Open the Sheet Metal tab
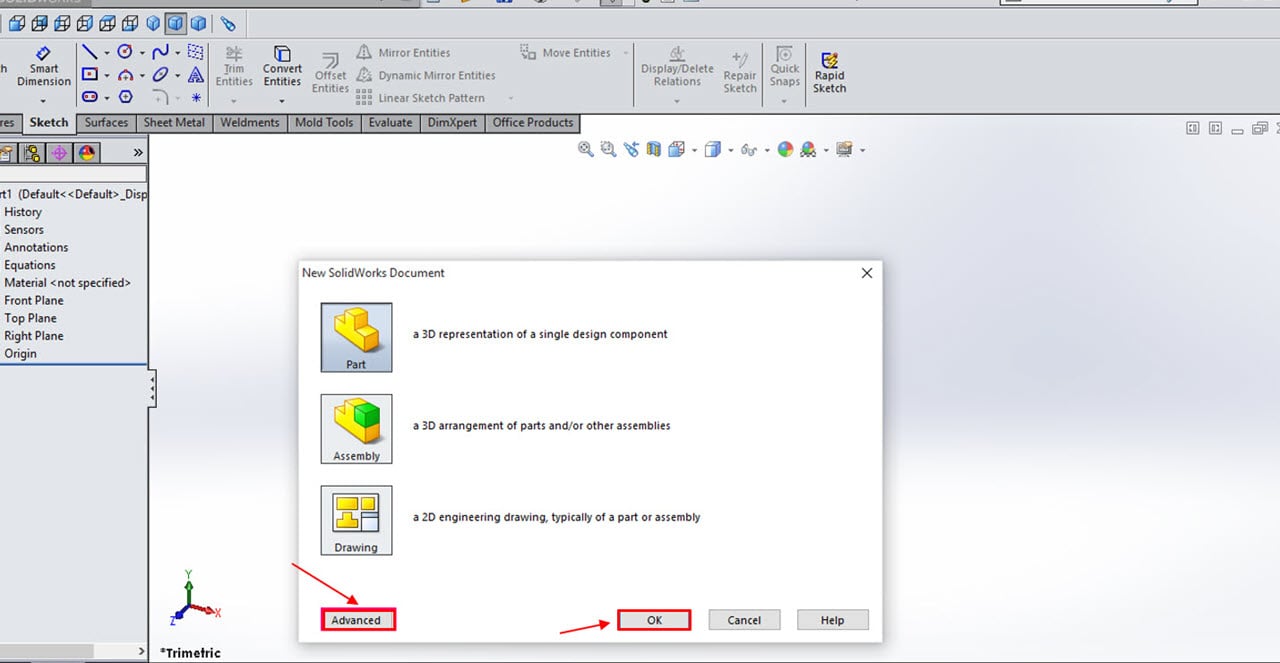Screen dimensions: 1280x663 click(173, 122)
